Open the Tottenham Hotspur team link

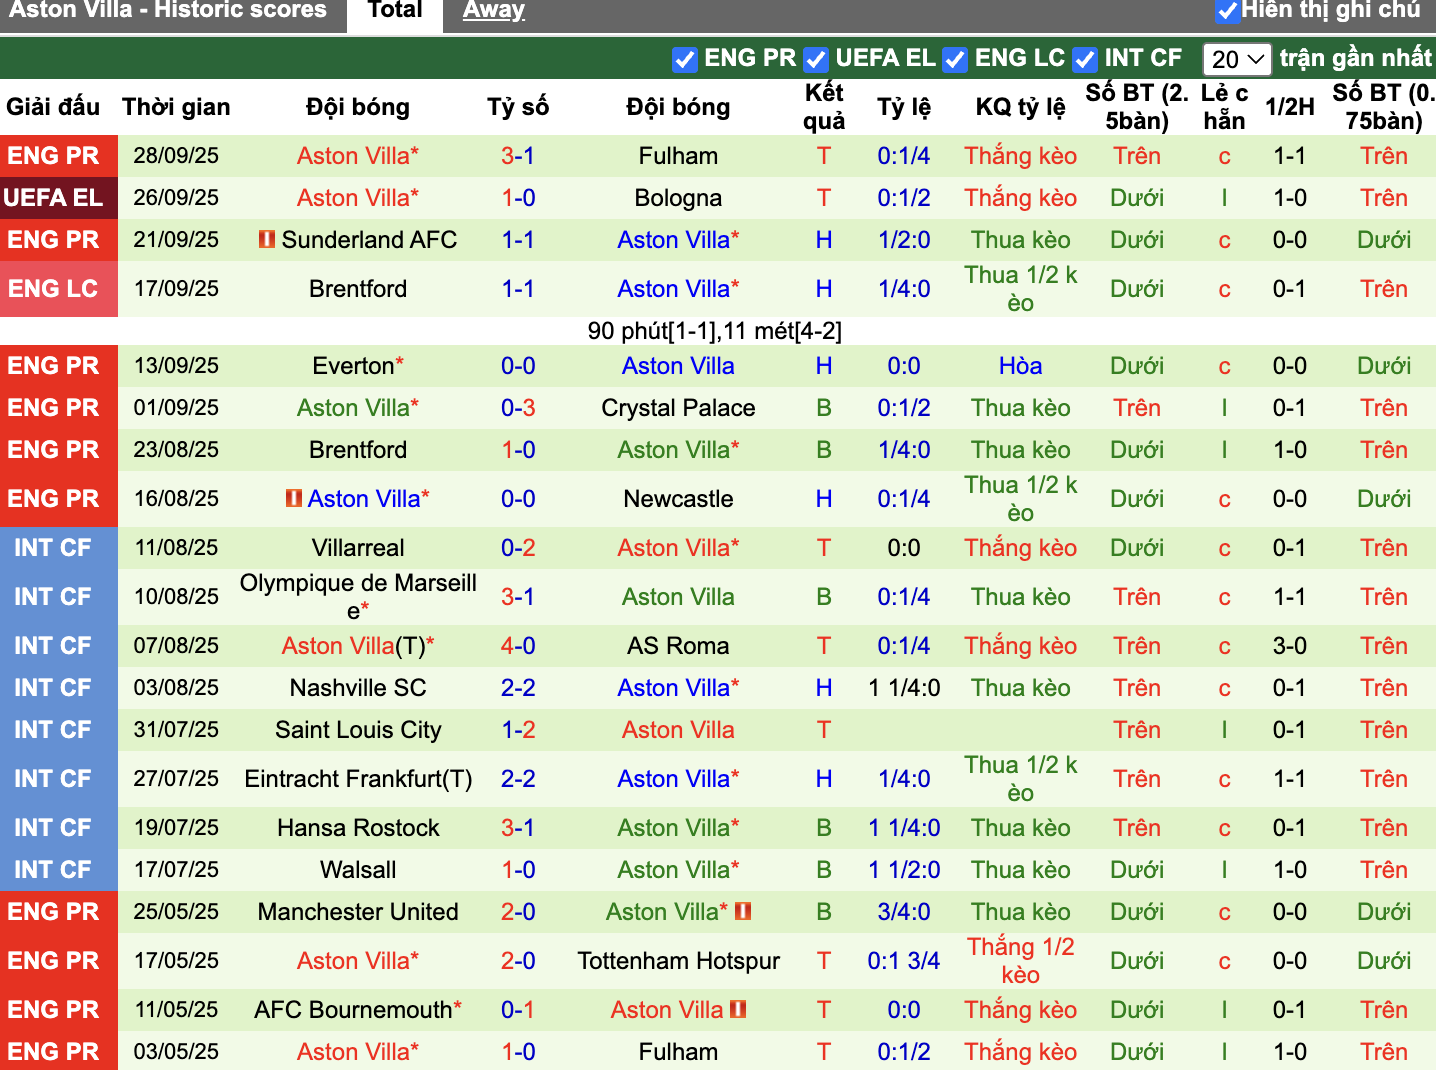[678, 961]
